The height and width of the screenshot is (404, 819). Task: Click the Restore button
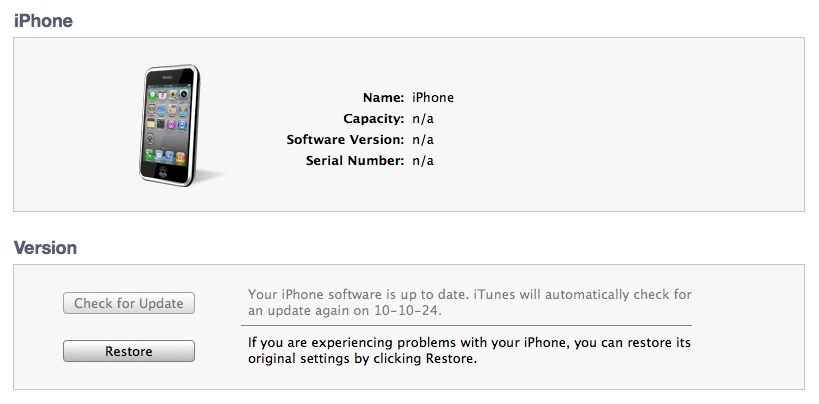(128, 352)
